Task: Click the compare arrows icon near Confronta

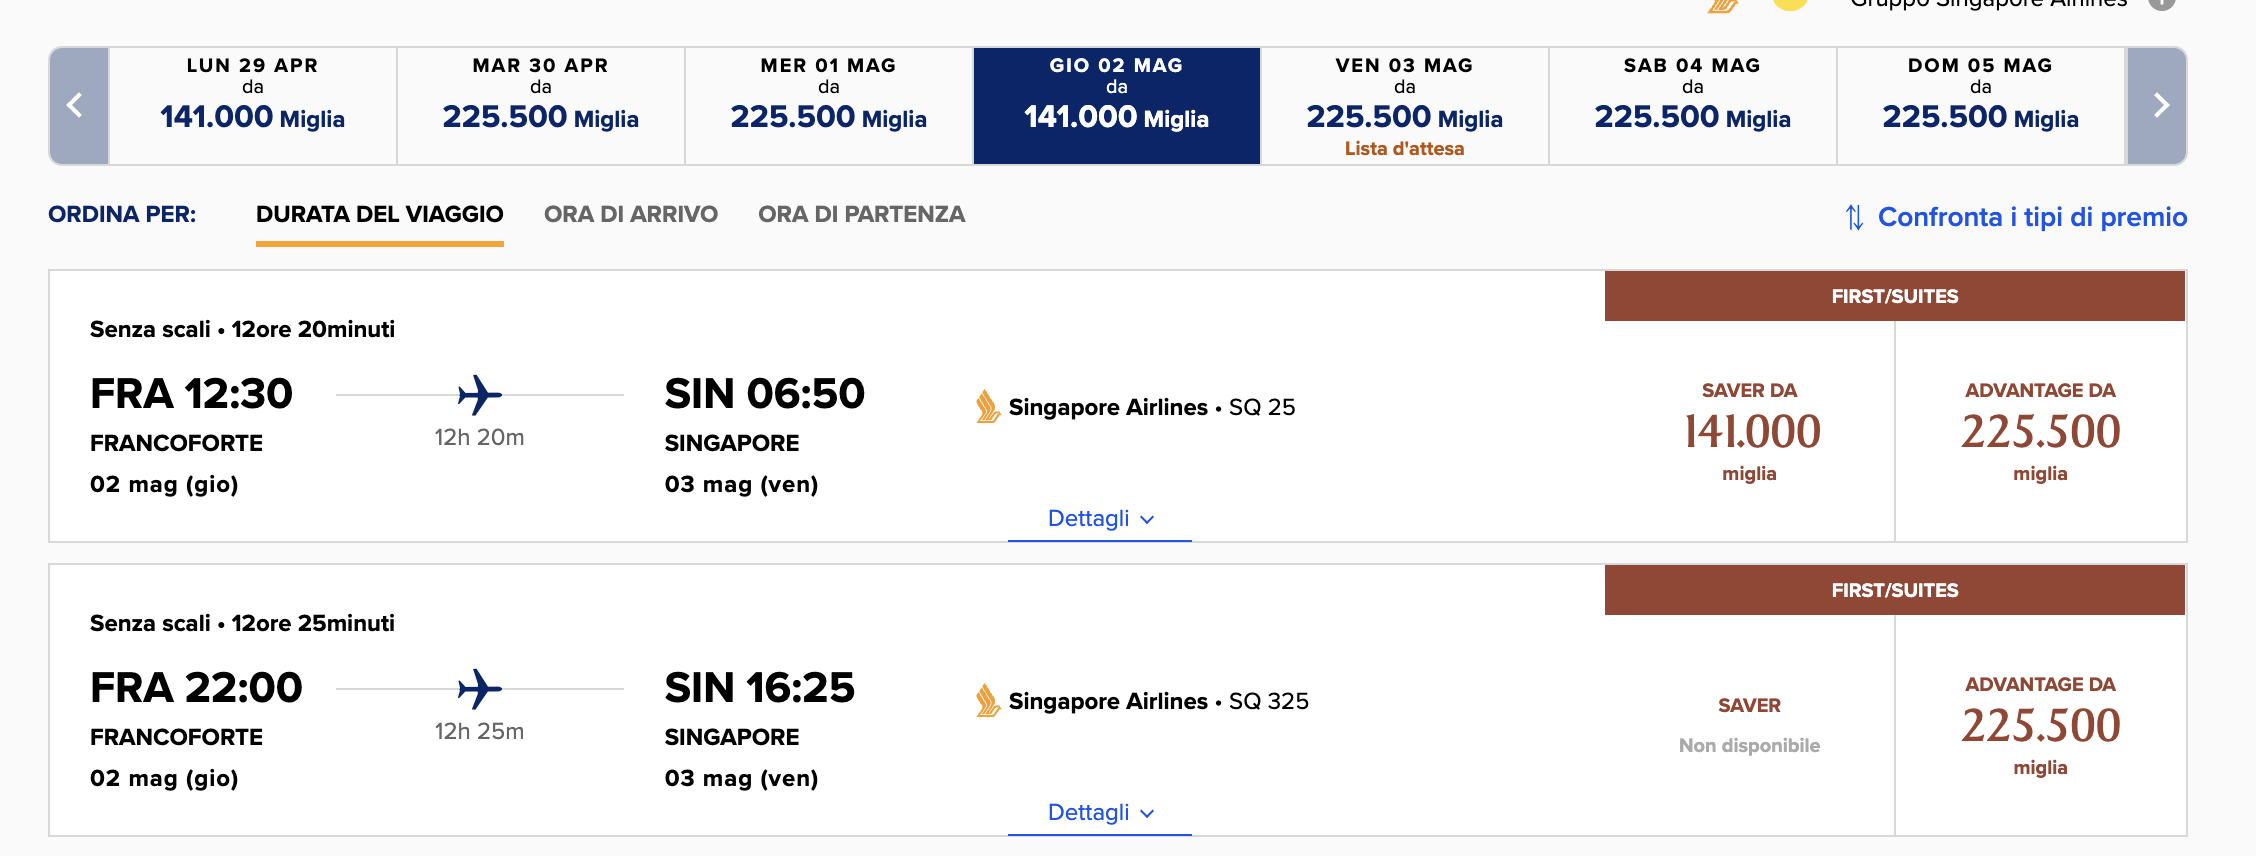Action: (1854, 217)
